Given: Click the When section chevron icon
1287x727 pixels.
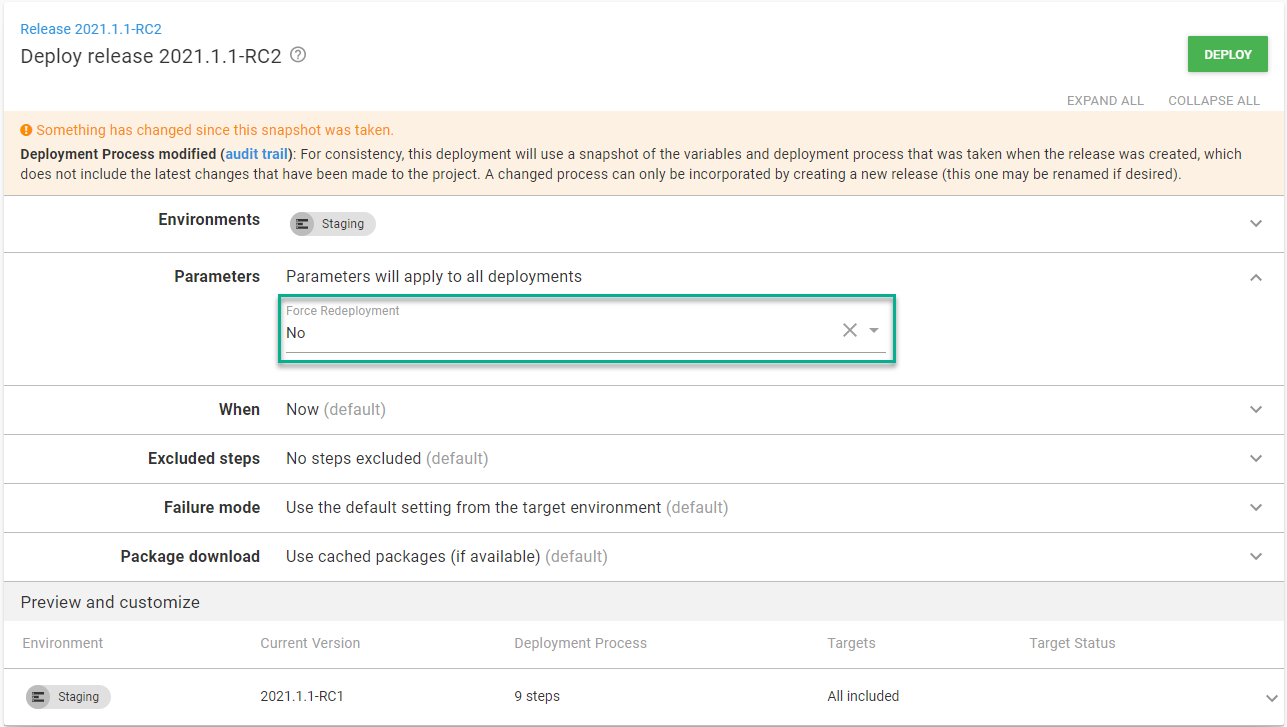Looking at the screenshot, I should (x=1255, y=409).
